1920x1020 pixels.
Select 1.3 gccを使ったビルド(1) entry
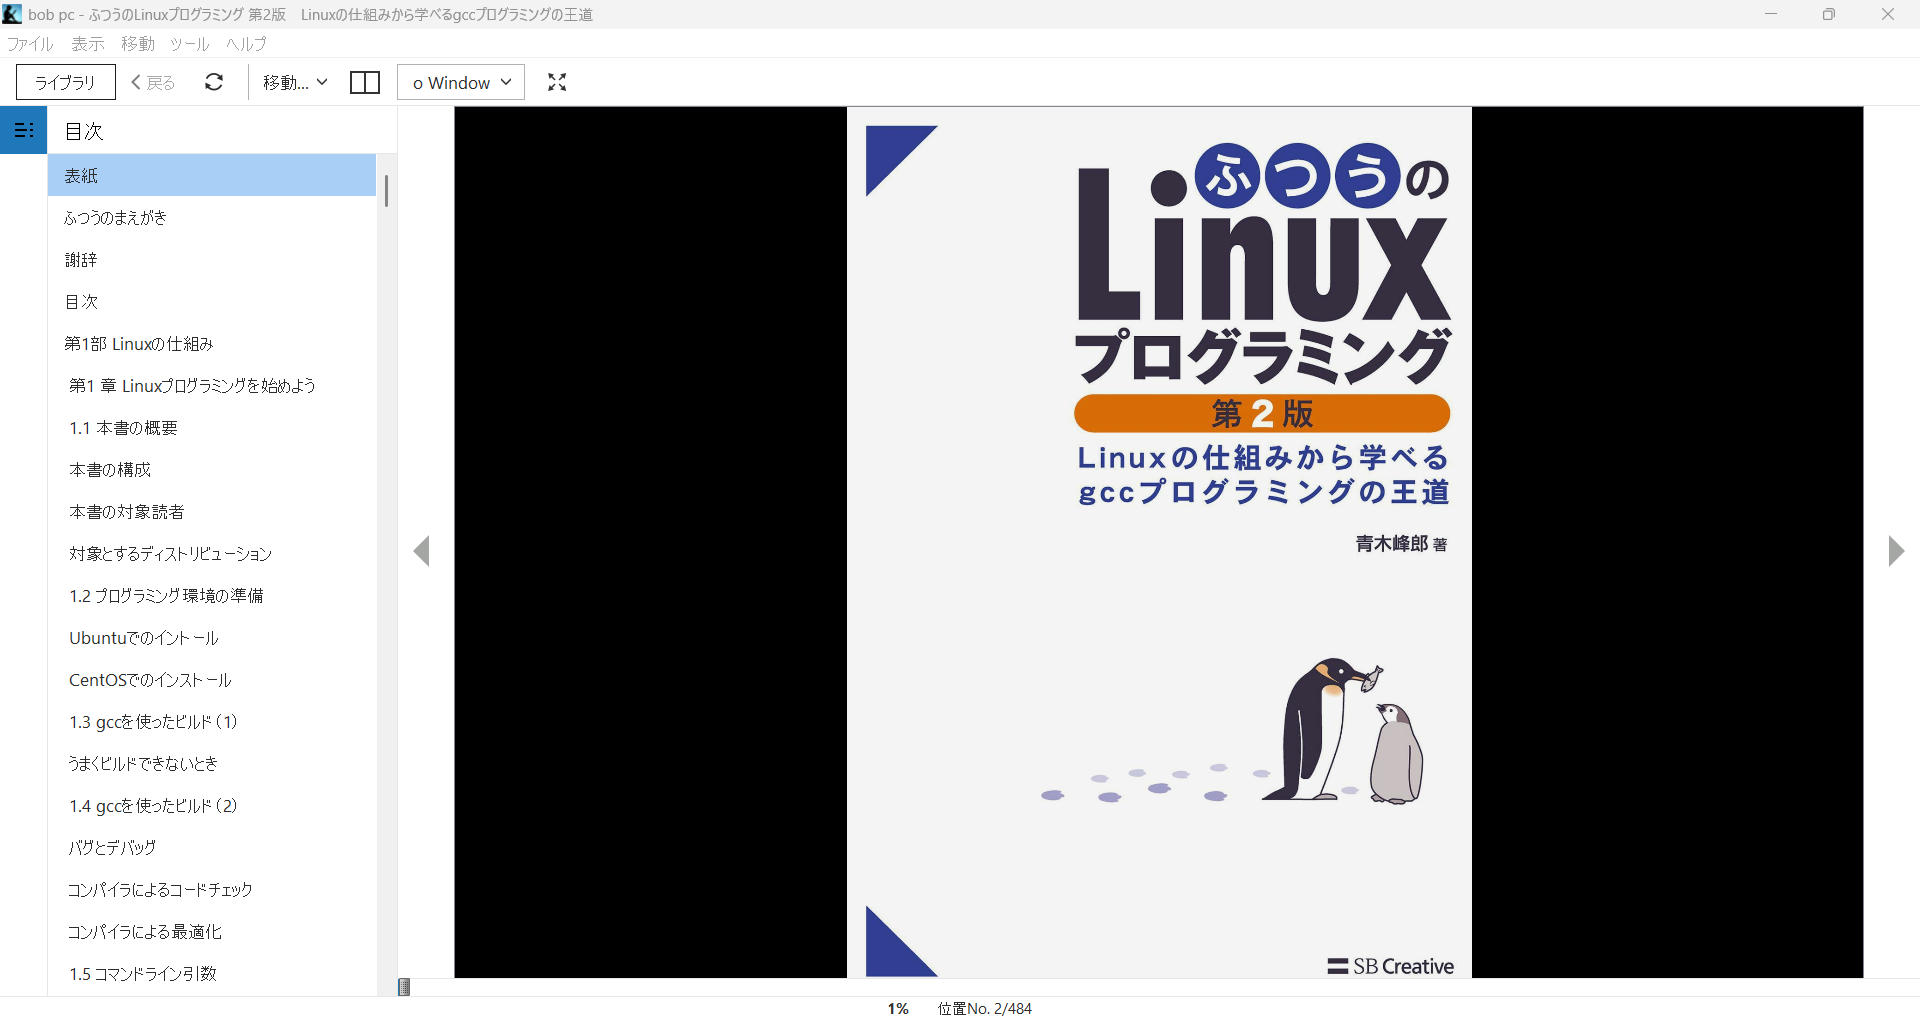[x=212, y=721]
